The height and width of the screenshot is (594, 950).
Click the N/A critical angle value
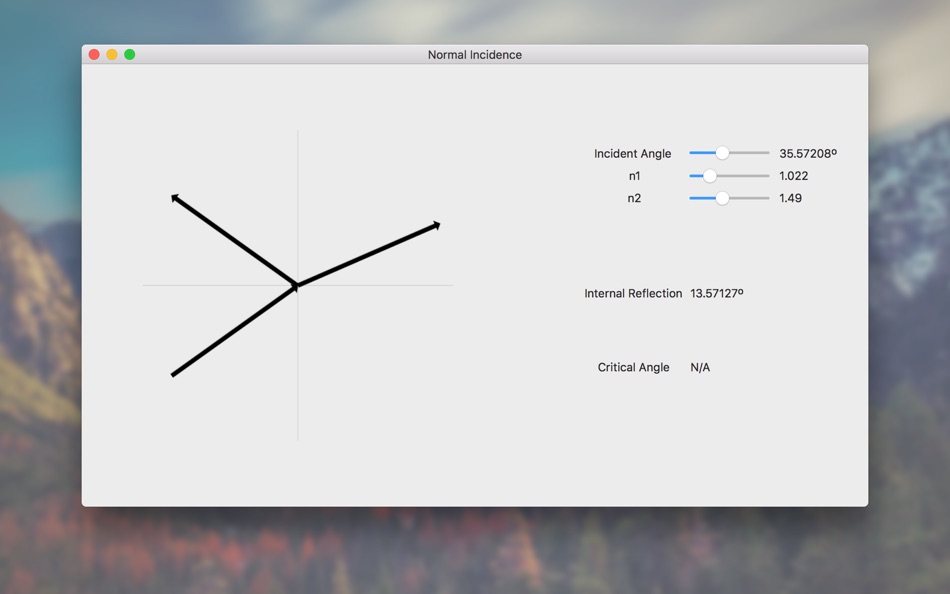tap(700, 367)
